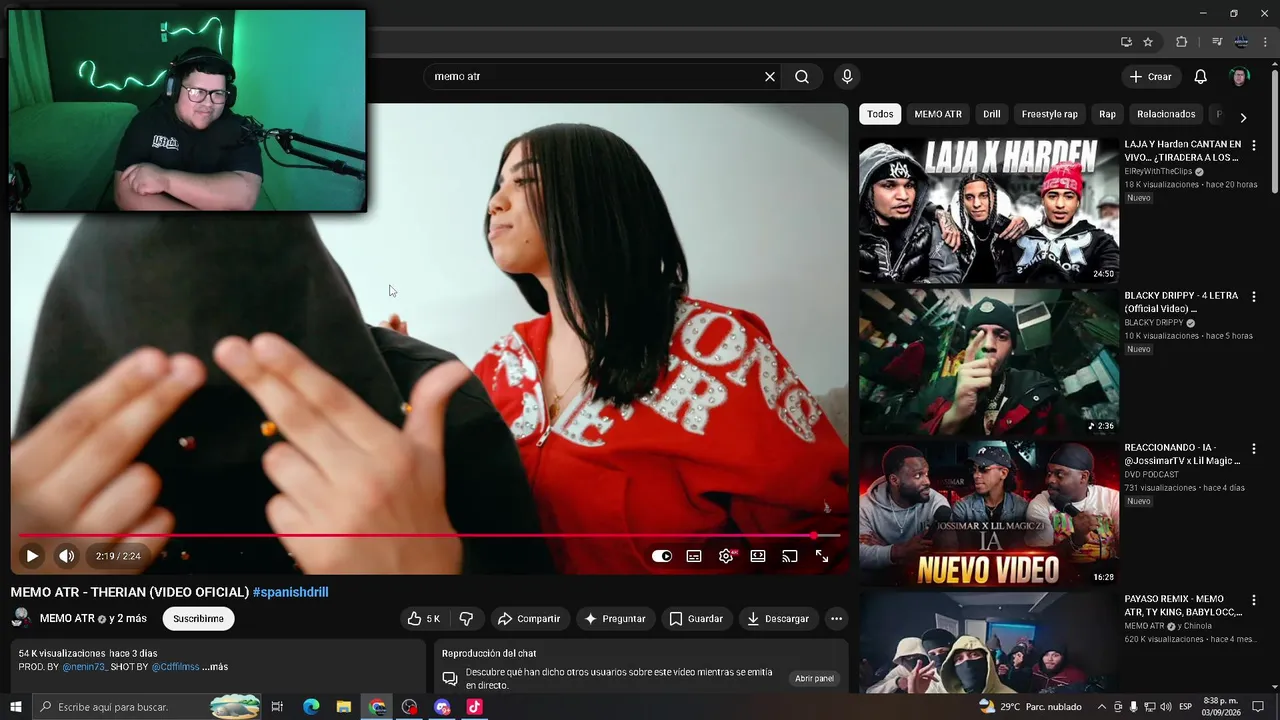Open the taskbar volume control
The height and width of the screenshot is (720, 1280).
click(x=1166, y=707)
